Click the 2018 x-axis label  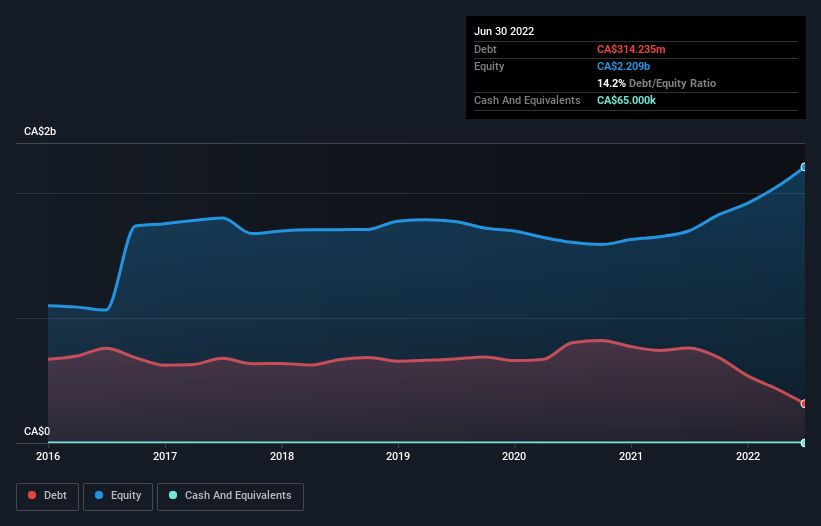(x=282, y=456)
